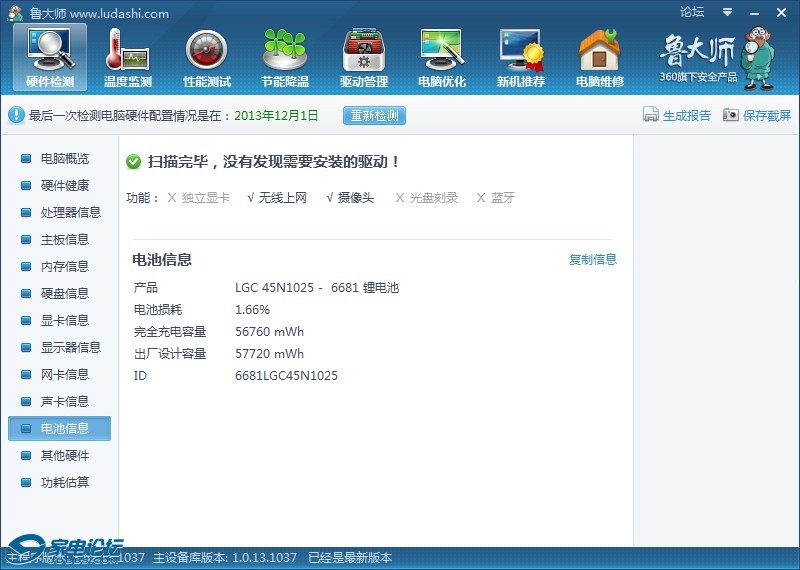The image size is (800, 570).
Task: Click the 电池信息 section heading
Action: pyautogui.click(x=162, y=260)
